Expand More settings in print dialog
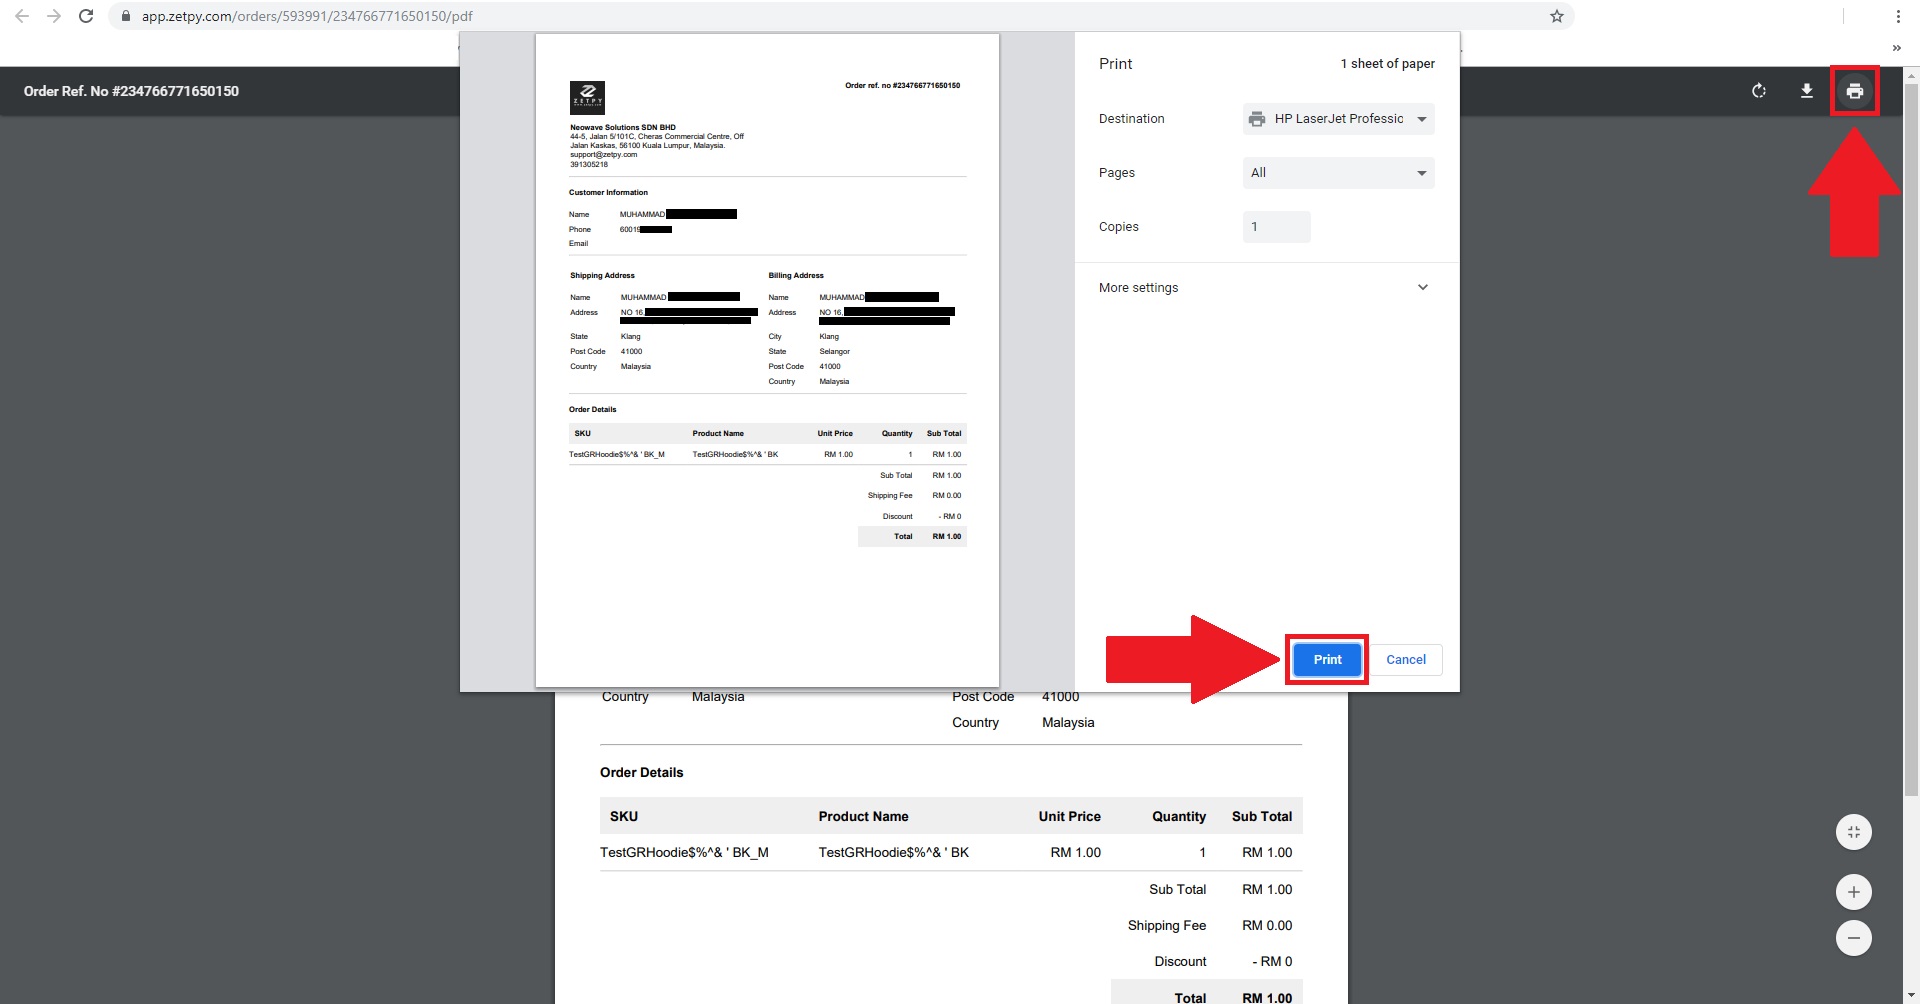Image resolution: width=1920 pixels, height=1004 pixels. pos(1267,288)
